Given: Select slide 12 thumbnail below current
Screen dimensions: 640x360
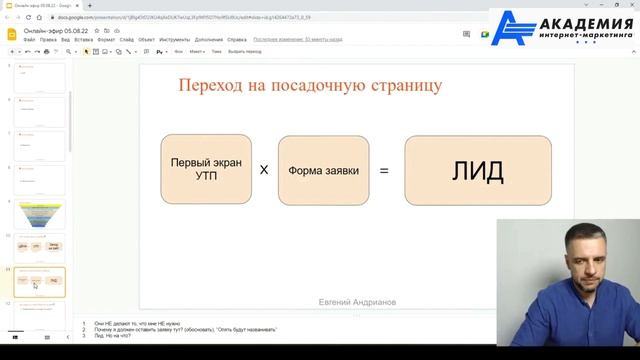Looking at the screenshot, I should pos(40,316).
